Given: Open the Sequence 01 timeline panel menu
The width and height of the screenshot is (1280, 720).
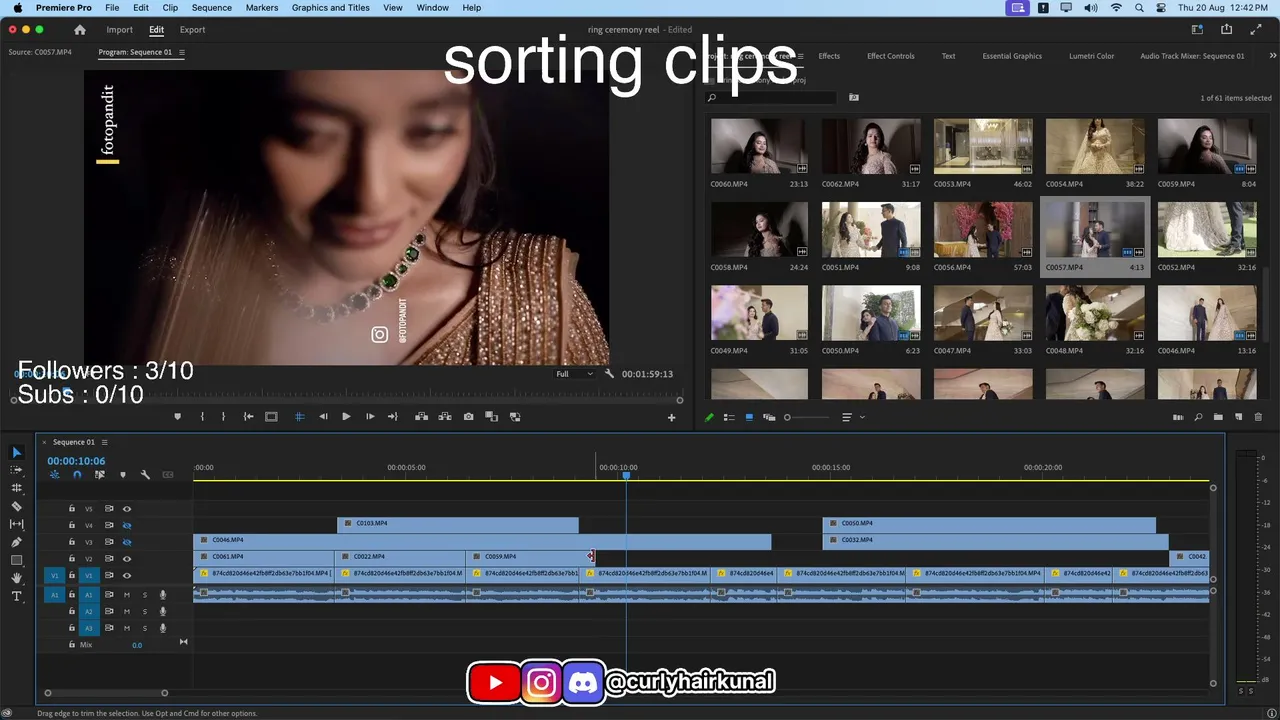Looking at the screenshot, I should click(x=104, y=442).
